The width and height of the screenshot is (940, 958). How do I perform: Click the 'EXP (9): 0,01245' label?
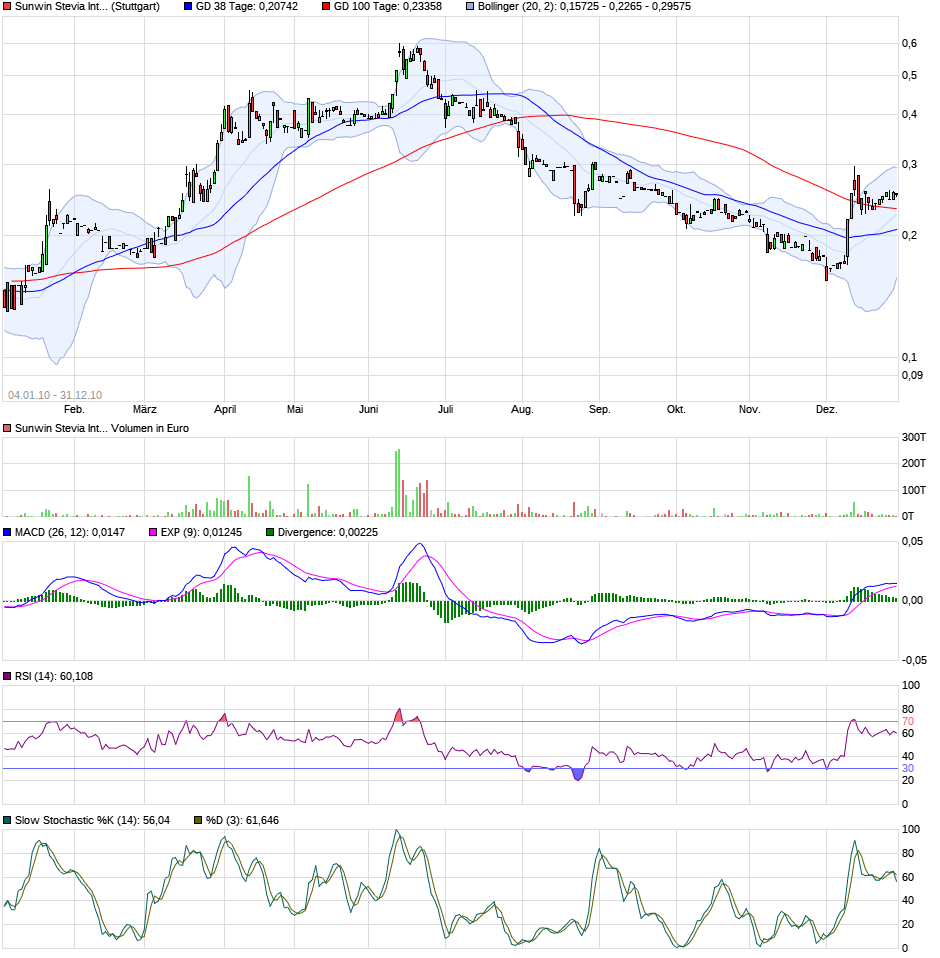(x=201, y=532)
